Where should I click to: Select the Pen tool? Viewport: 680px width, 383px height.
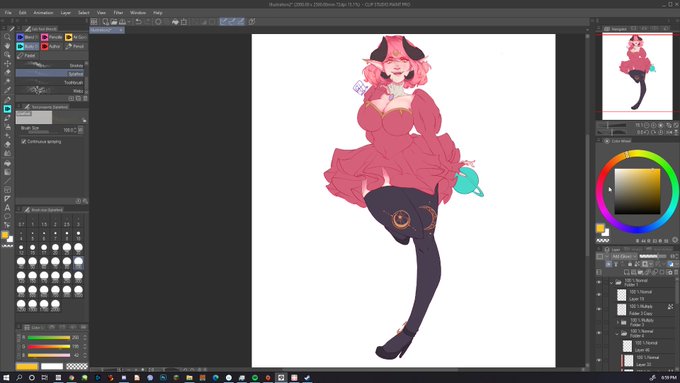[7, 100]
